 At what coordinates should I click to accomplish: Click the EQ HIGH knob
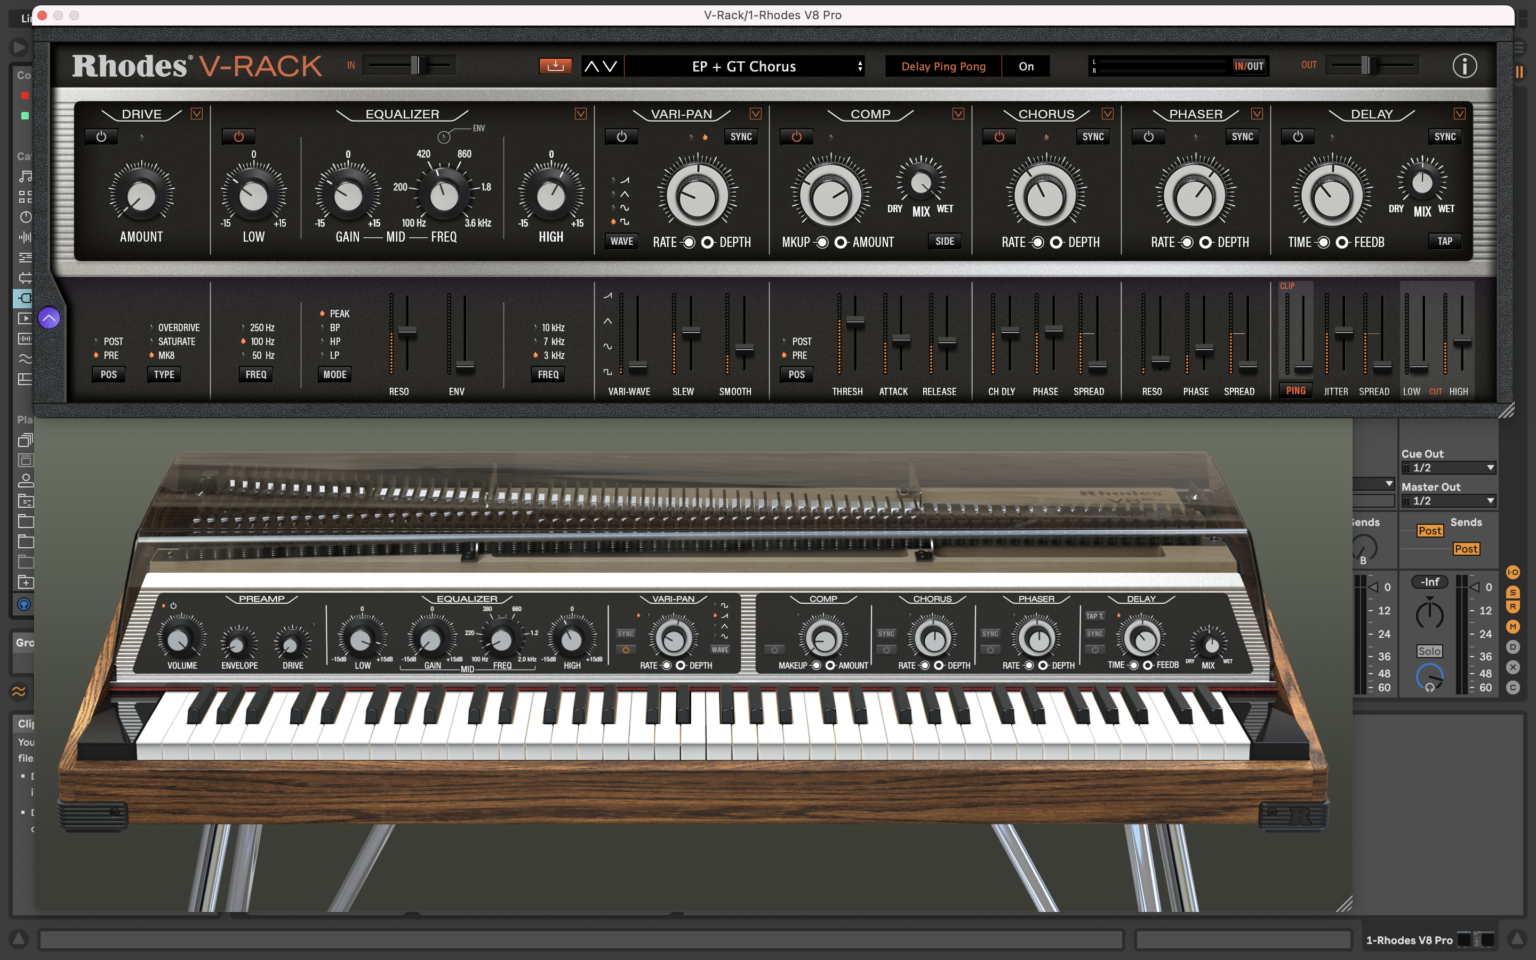[x=551, y=194]
